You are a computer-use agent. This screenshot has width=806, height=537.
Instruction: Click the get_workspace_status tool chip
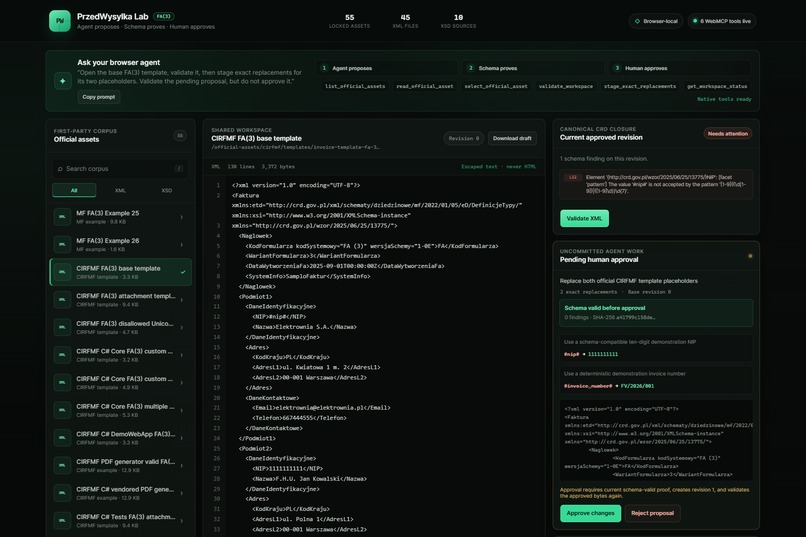click(x=717, y=86)
